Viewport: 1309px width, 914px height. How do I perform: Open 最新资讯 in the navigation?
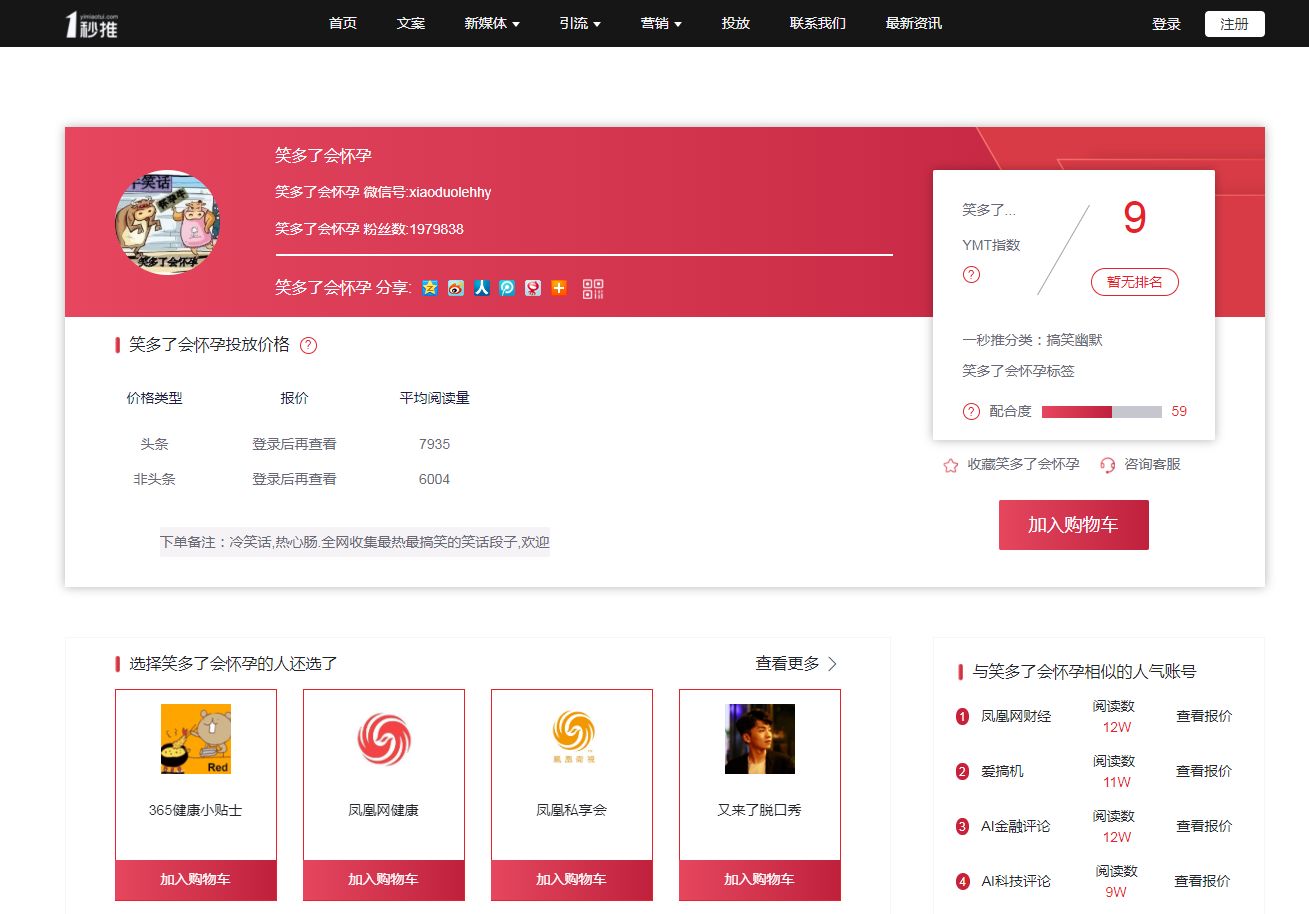914,23
